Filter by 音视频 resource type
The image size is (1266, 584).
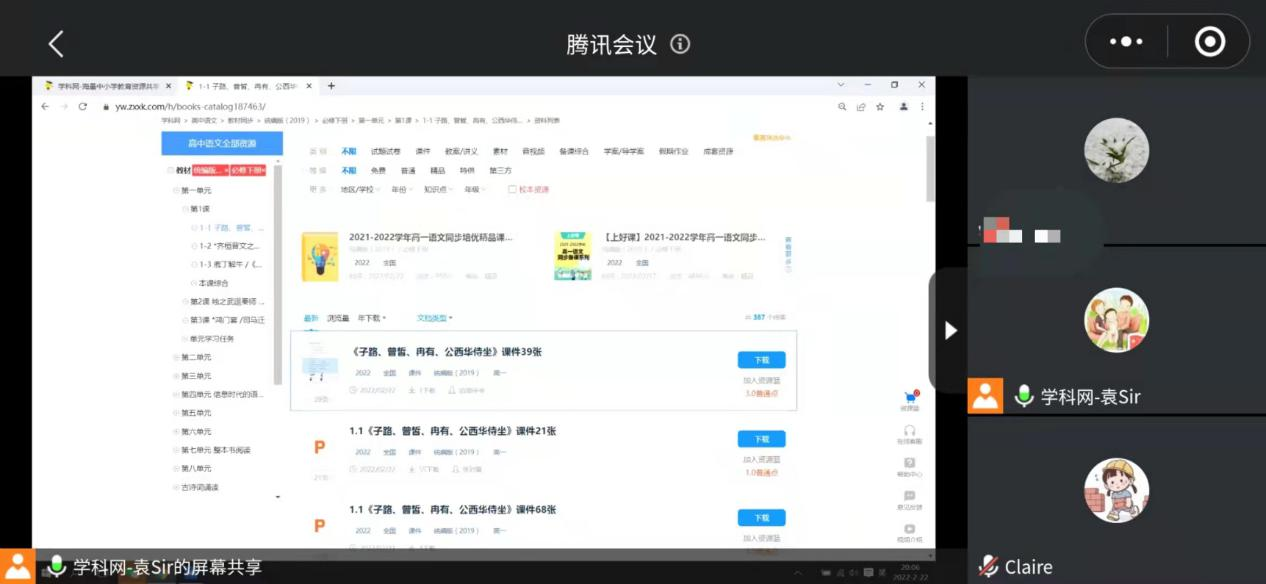(x=533, y=152)
